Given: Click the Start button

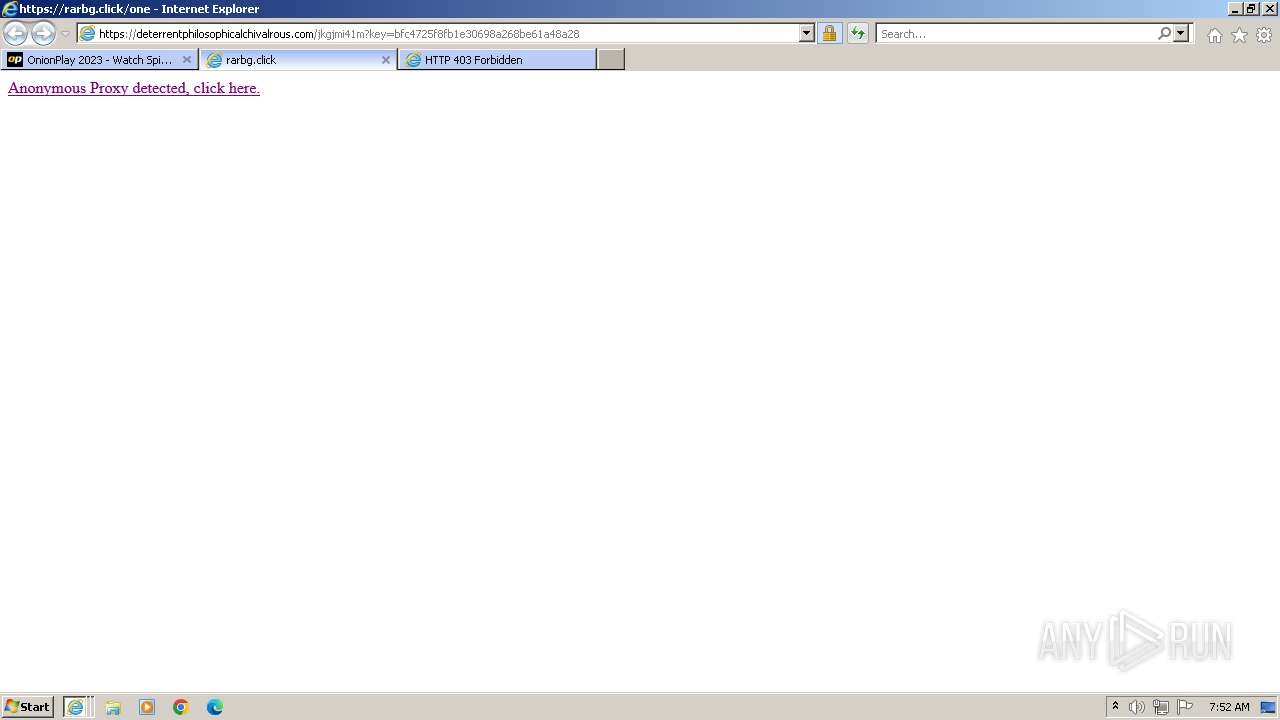Looking at the screenshot, I should [27, 707].
